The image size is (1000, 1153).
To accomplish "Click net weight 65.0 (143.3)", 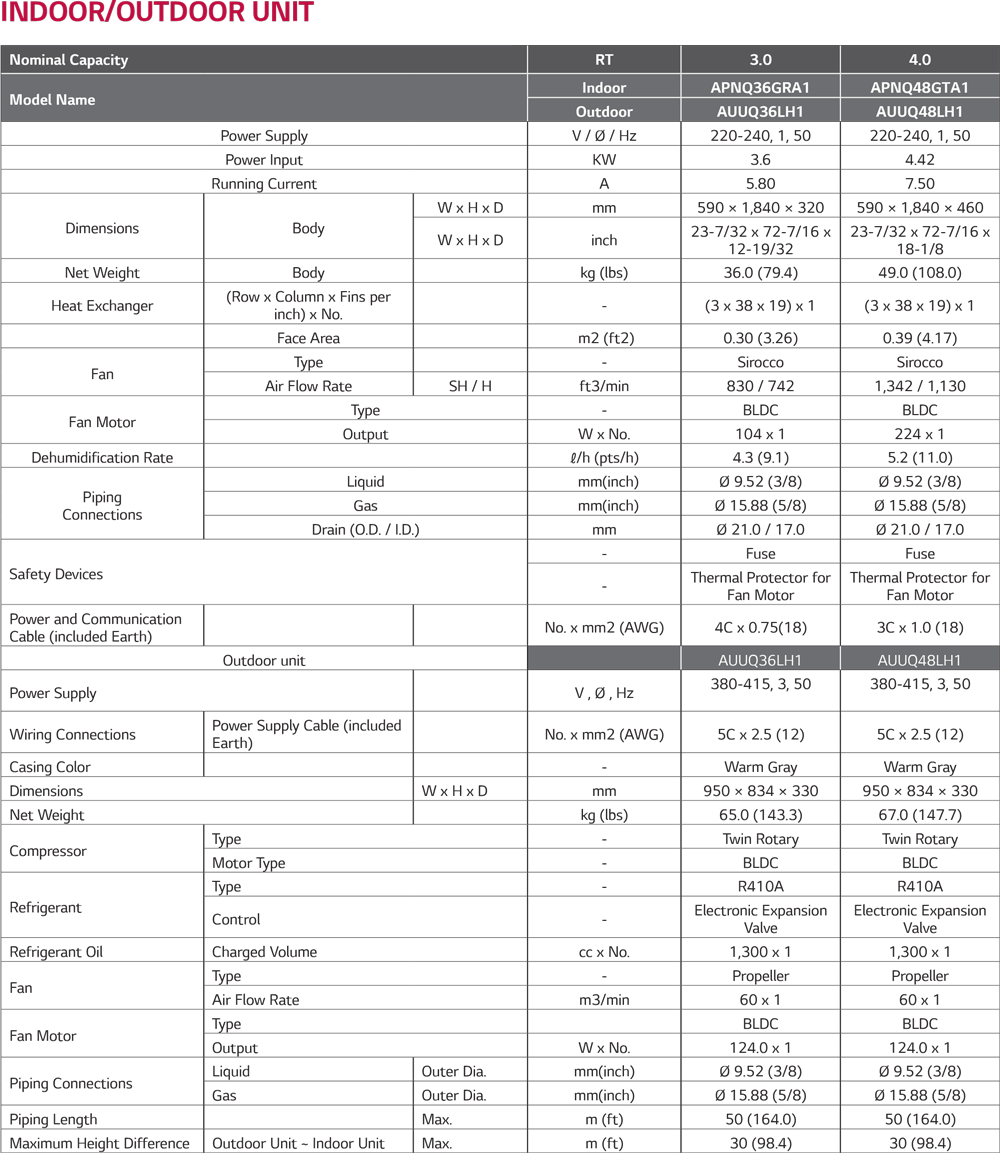I will [x=760, y=815].
